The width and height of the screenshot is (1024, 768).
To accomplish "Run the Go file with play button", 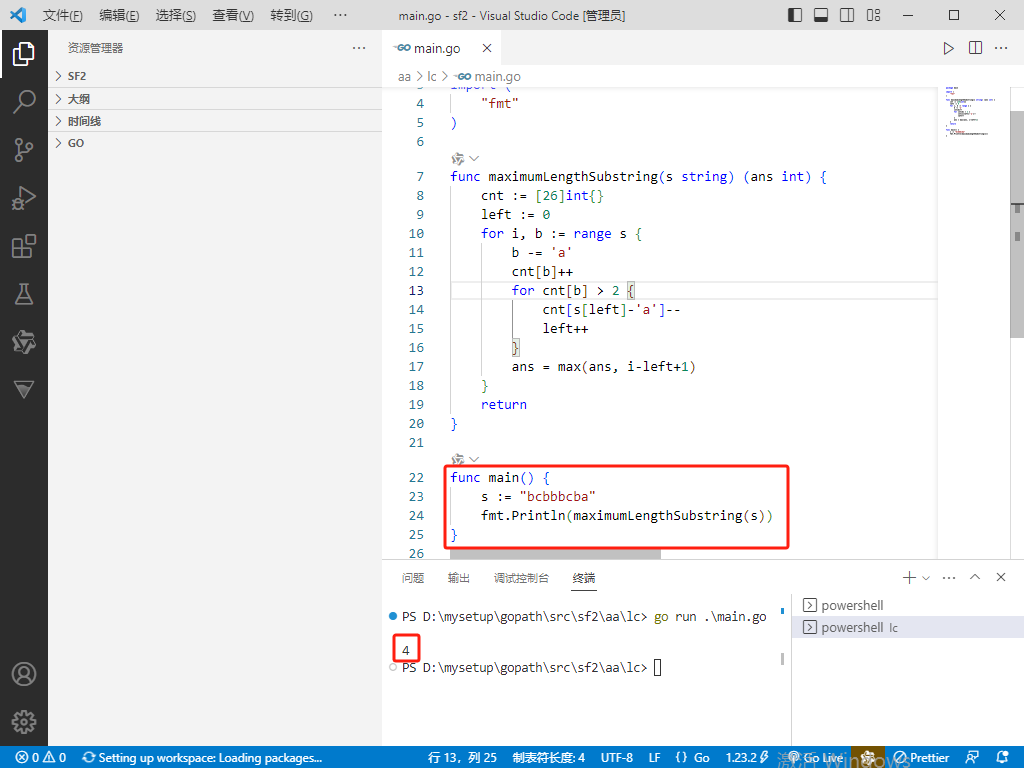I will point(949,48).
